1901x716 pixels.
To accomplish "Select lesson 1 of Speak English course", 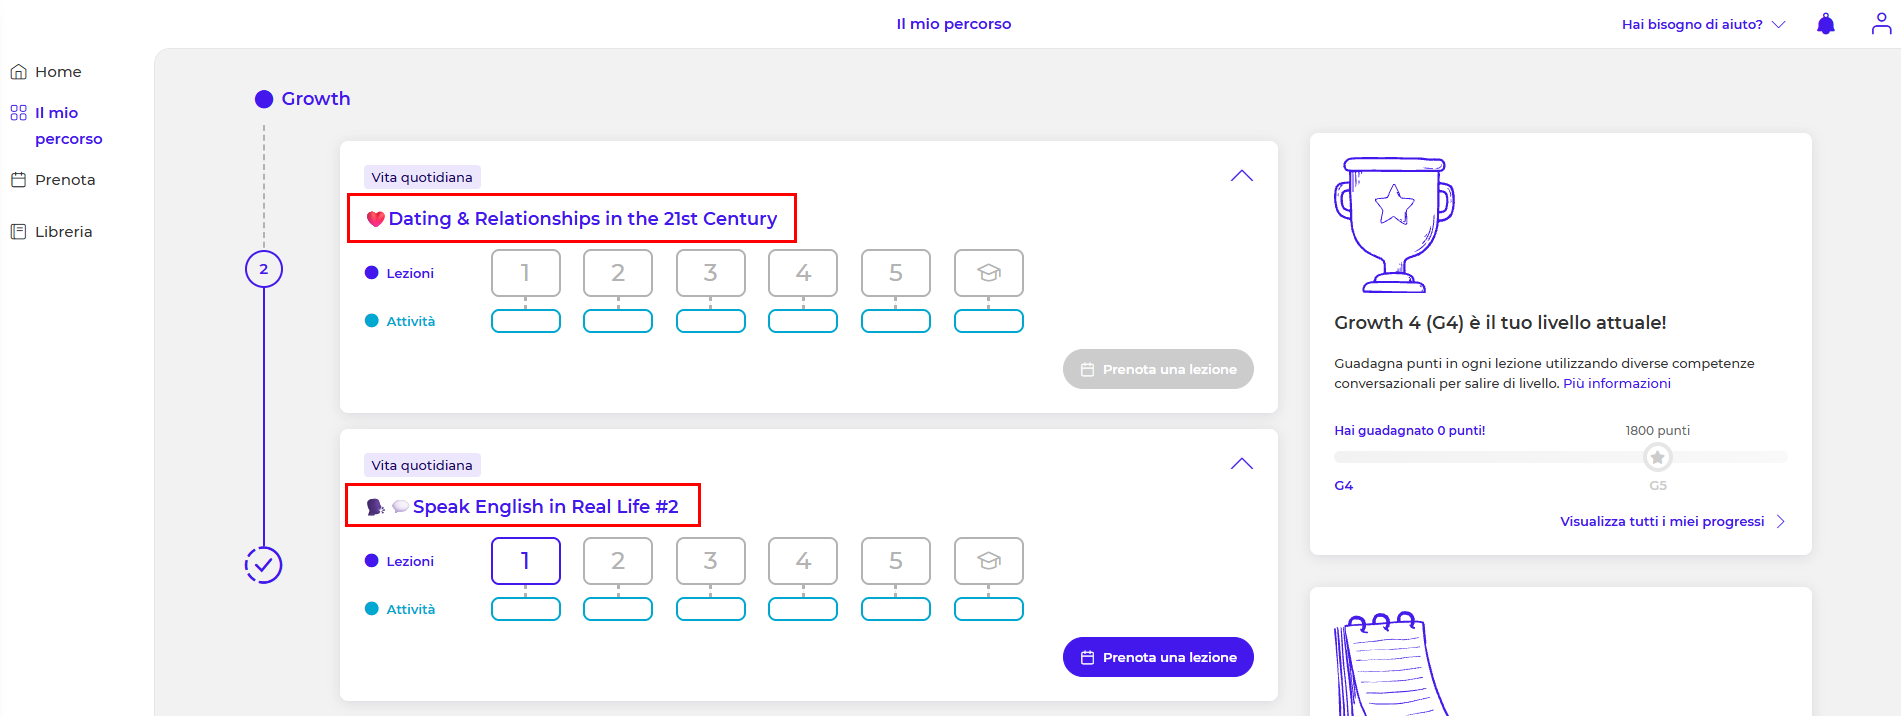I will pos(525,561).
